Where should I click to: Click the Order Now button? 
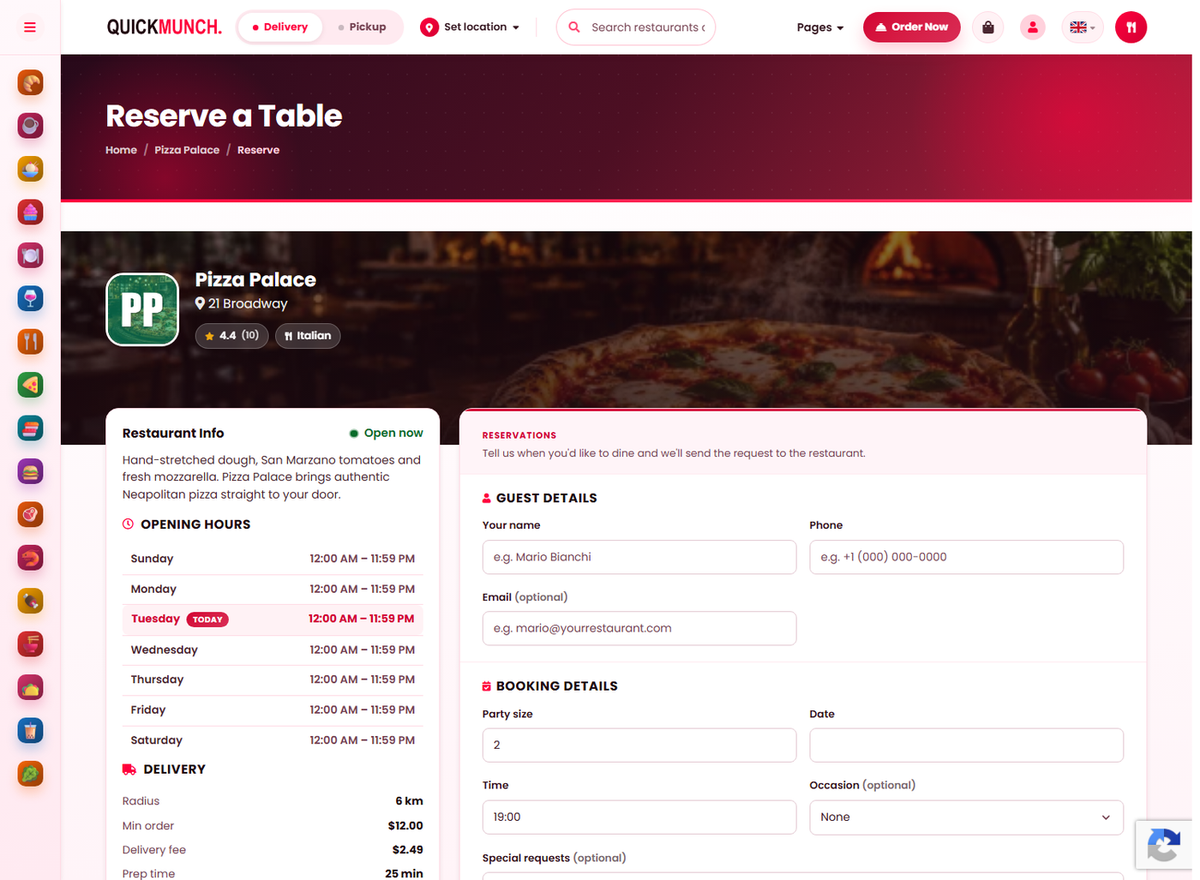tap(912, 27)
